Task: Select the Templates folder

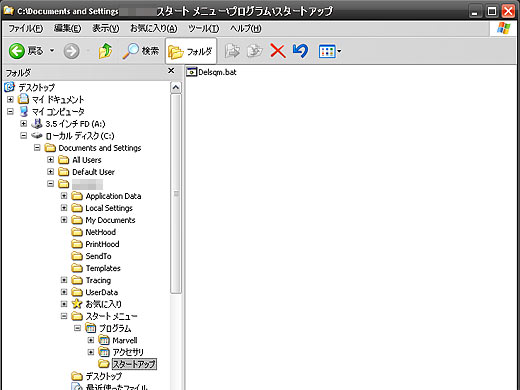Action: pos(103,268)
